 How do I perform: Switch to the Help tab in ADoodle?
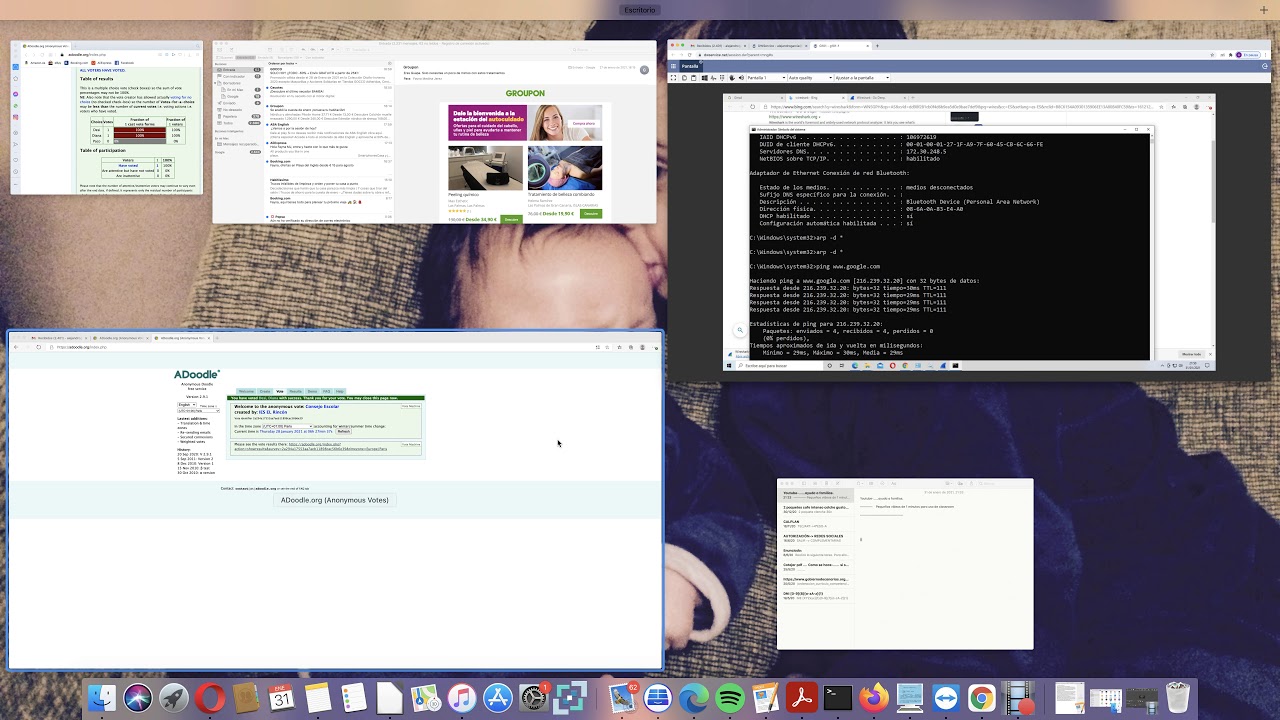[340, 391]
